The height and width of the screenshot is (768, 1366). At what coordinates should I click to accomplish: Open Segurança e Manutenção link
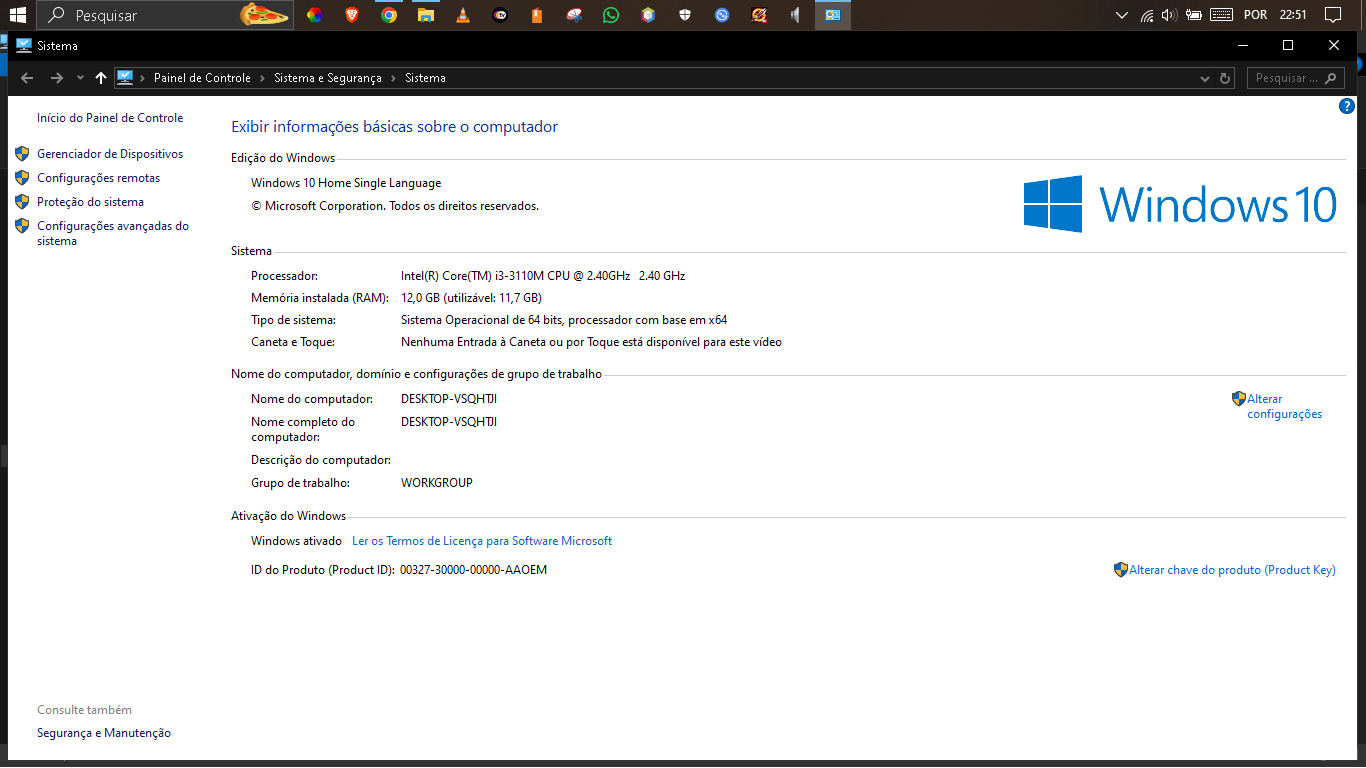click(x=104, y=733)
